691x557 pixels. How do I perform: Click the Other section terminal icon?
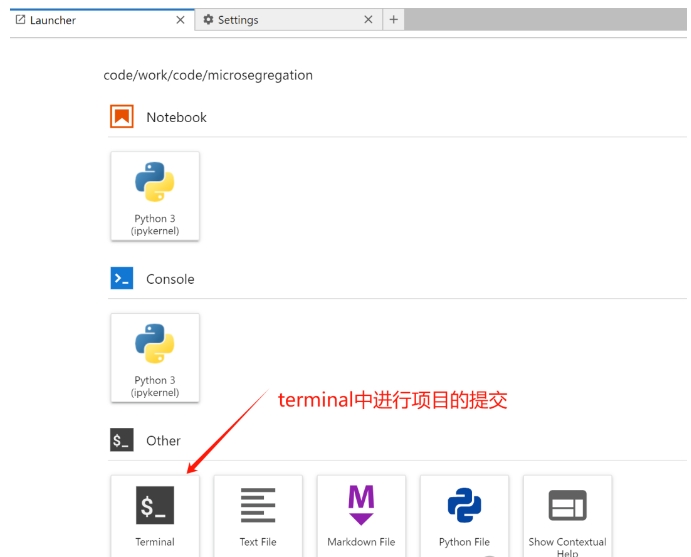(122, 440)
